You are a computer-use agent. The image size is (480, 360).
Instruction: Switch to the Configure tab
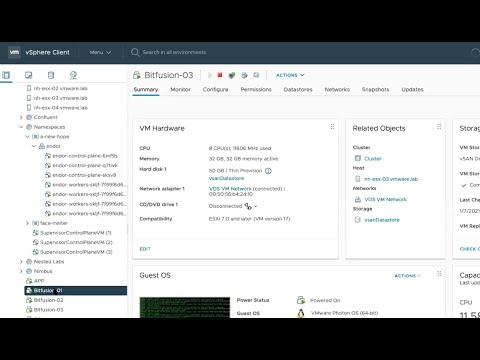coord(215,90)
